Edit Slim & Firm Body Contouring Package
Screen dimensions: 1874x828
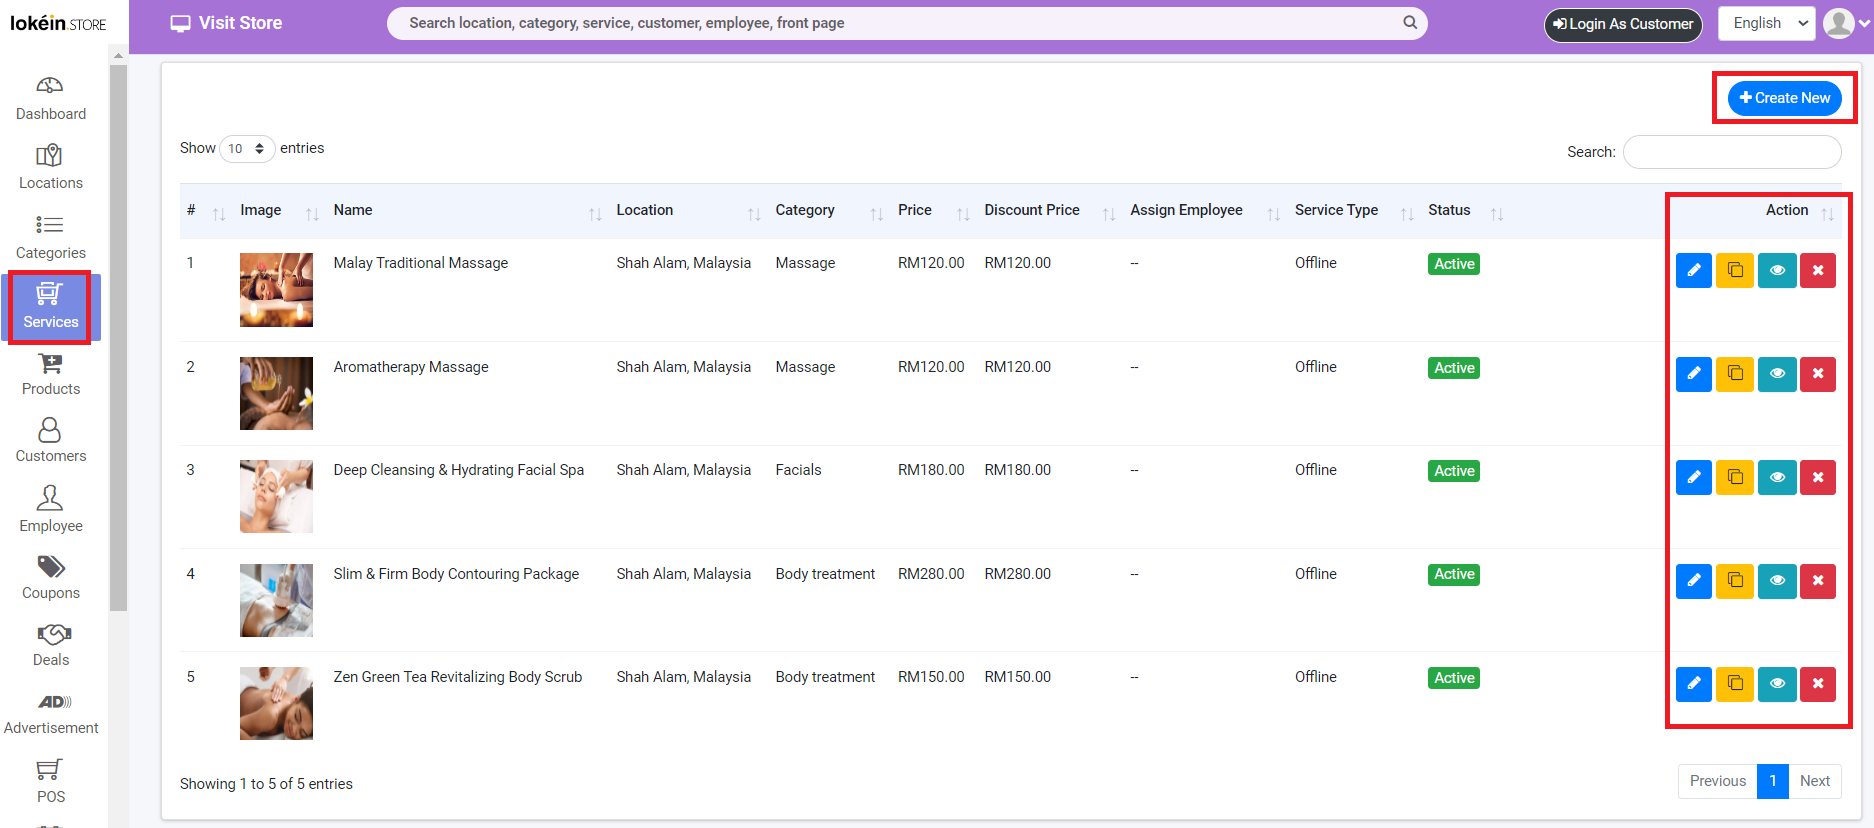[1693, 581]
